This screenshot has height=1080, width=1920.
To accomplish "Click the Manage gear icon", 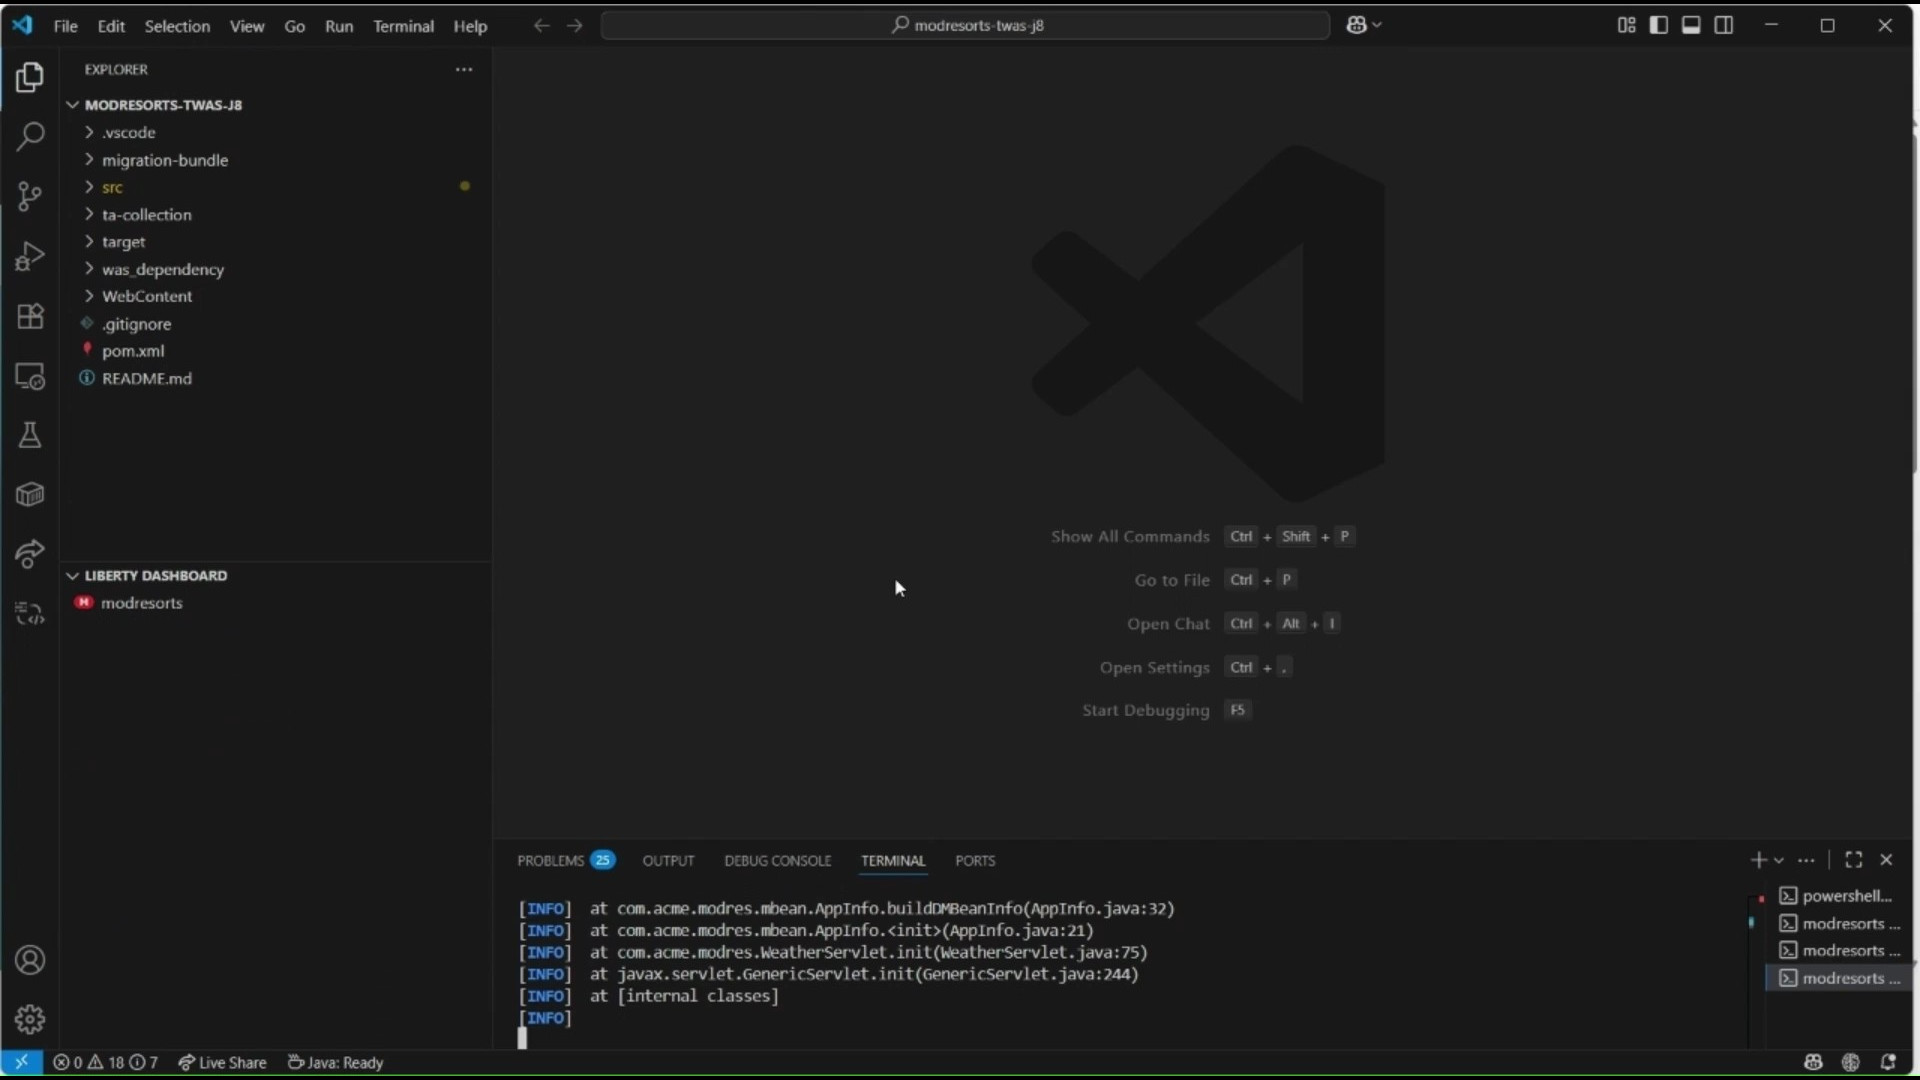I will coord(30,1019).
